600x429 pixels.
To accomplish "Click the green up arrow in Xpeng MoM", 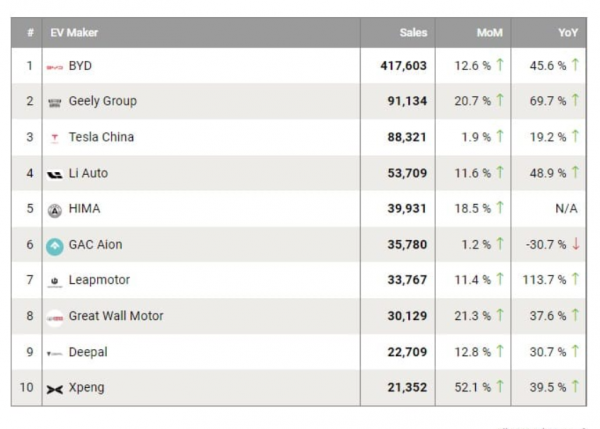I will [x=499, y=387].
